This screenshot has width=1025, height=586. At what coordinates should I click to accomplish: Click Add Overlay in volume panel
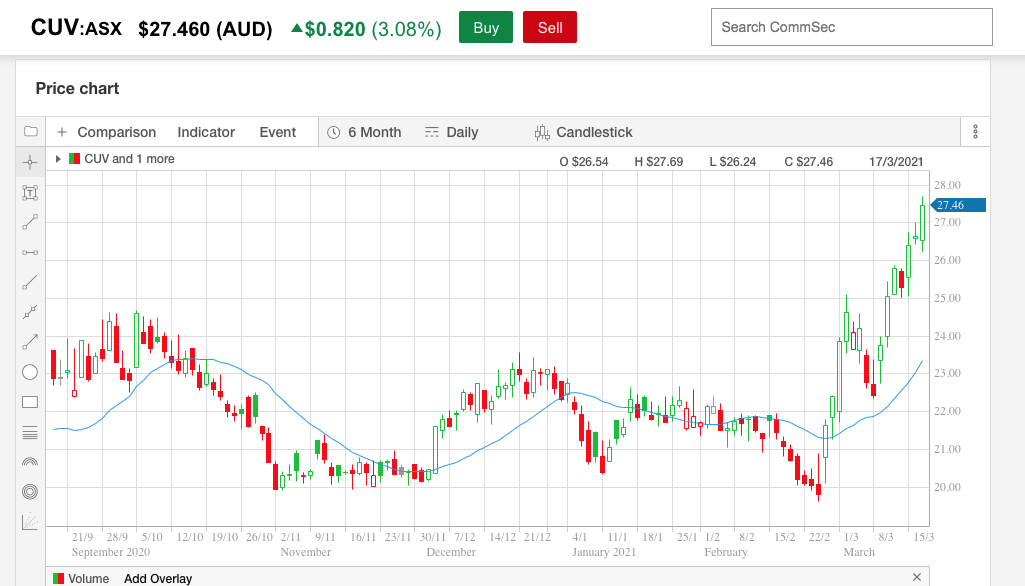[x=158, y=578]
